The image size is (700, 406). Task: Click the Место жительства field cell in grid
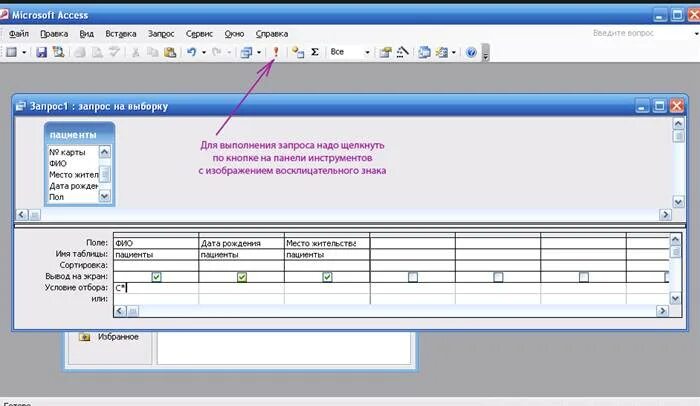click(x=327, y=243)
